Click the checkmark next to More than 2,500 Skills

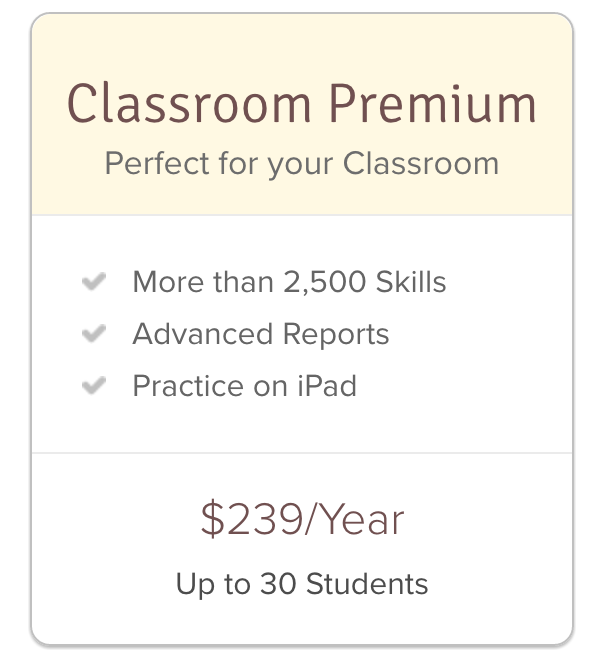tap(94, 282)
